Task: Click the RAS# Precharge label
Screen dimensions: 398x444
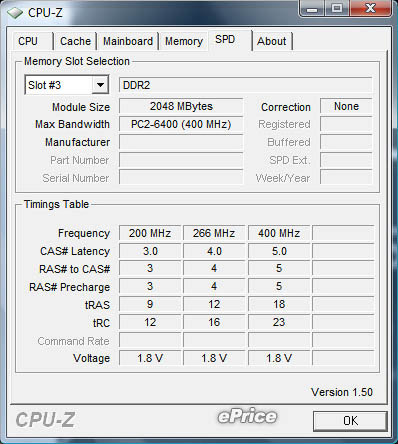Action: (69, 287)
